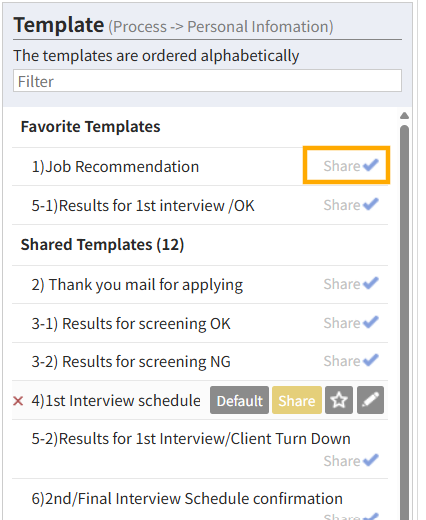Screen dimensions: 426x520
Task: Select the 1)Job Recommendation template
Action: 115,166
